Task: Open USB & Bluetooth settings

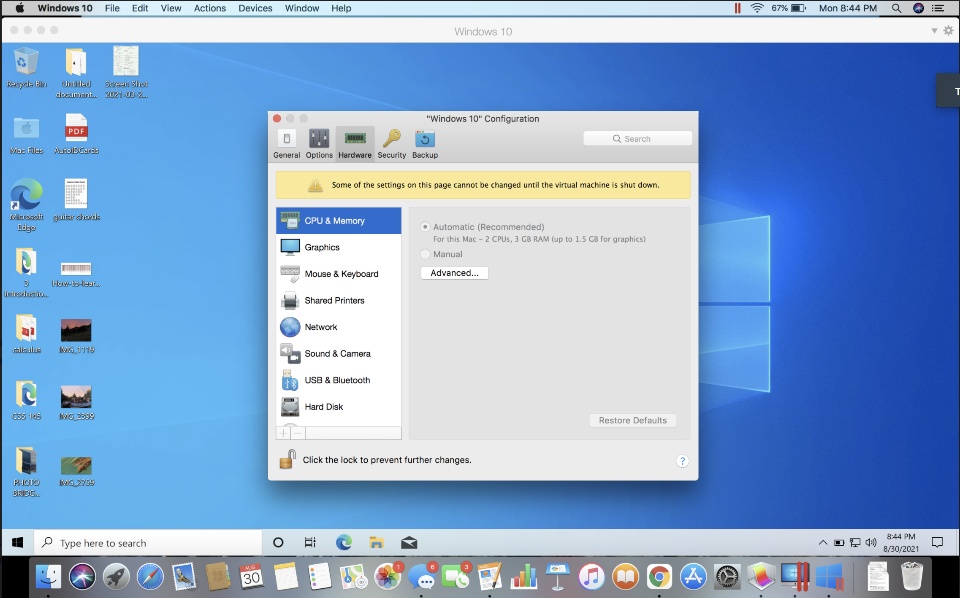Action: pos(339,380)
